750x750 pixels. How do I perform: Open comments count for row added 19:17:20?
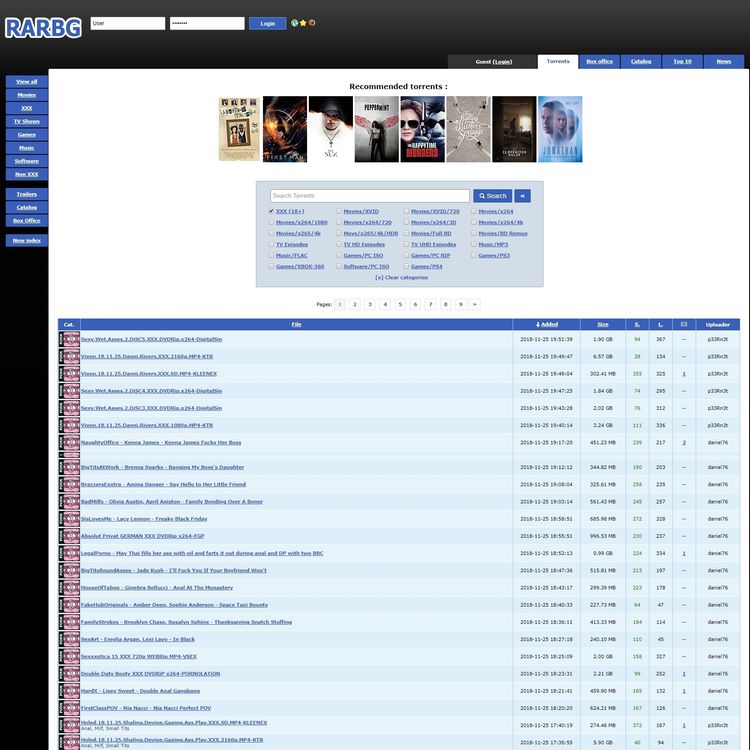tap(684, 443)
